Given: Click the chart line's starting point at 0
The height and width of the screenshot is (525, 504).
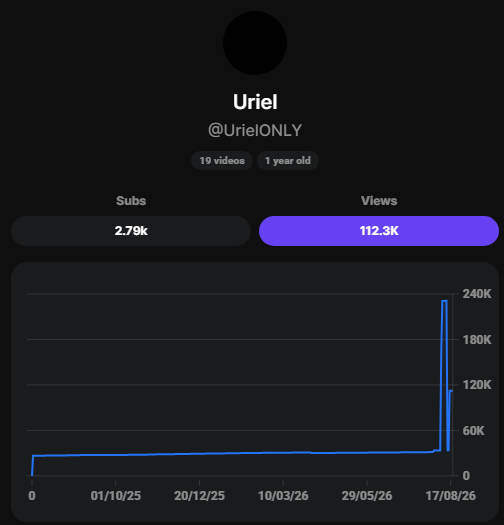Looking at the screenshot, I should pyautogui.click(x=32, y=475).
